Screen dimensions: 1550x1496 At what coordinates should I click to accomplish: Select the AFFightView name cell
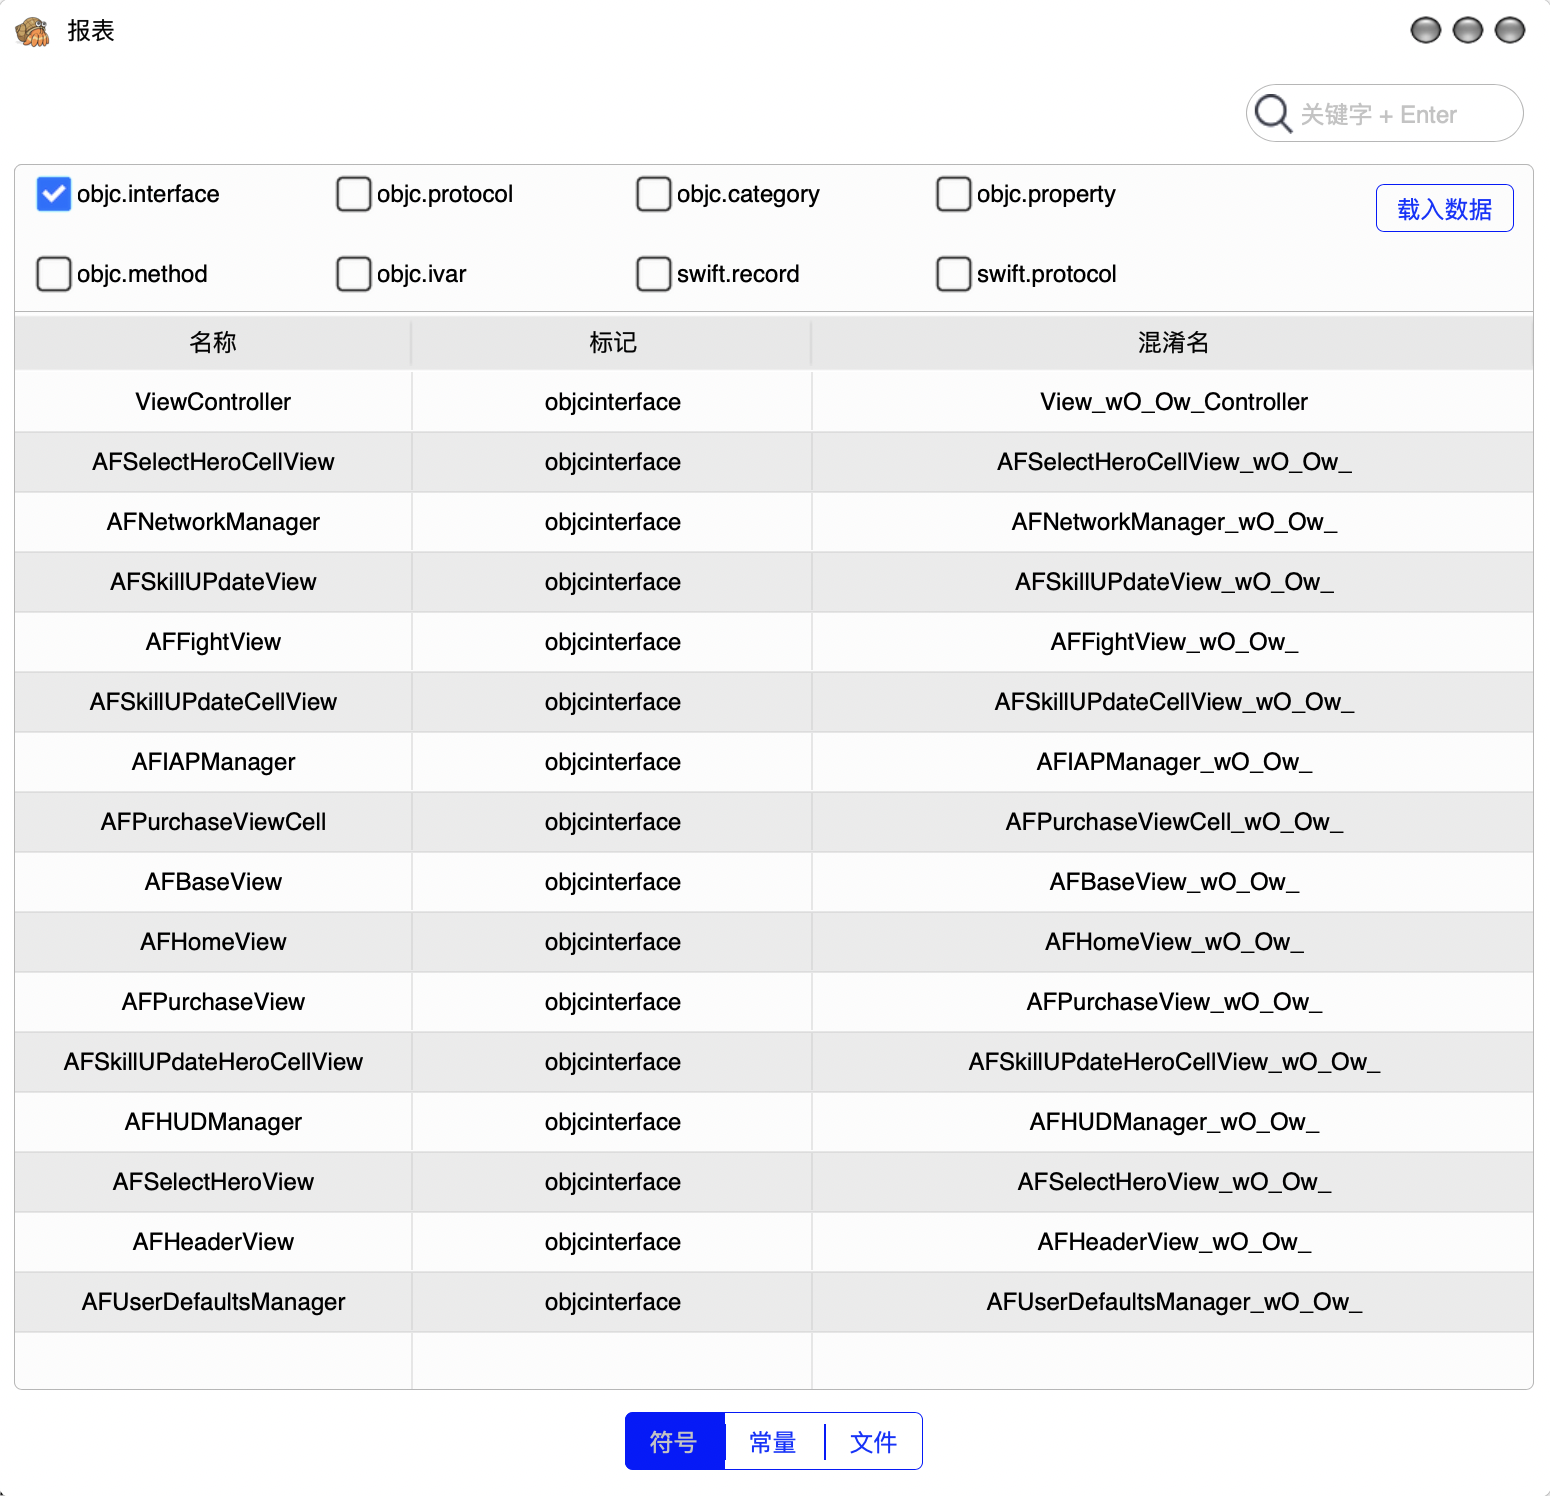(x=213, y=642)
